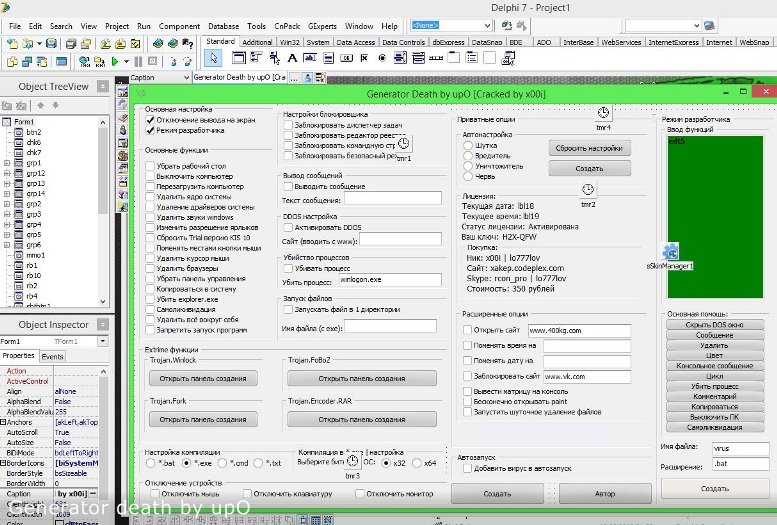Pick the CheckBox component icon

pos(364,58)
